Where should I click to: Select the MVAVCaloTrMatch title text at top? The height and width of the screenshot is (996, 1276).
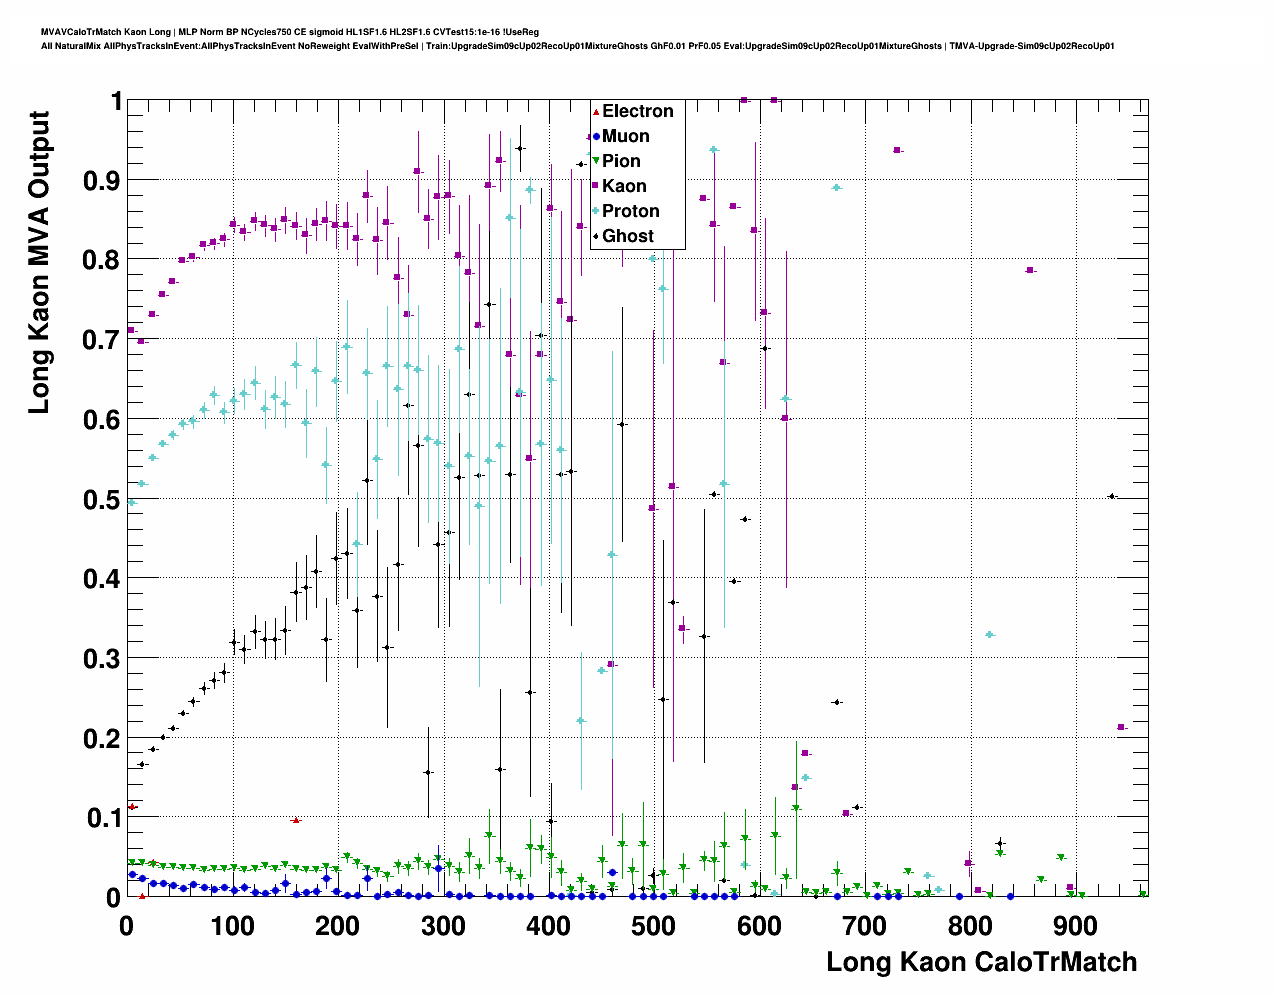coord(290,32)
